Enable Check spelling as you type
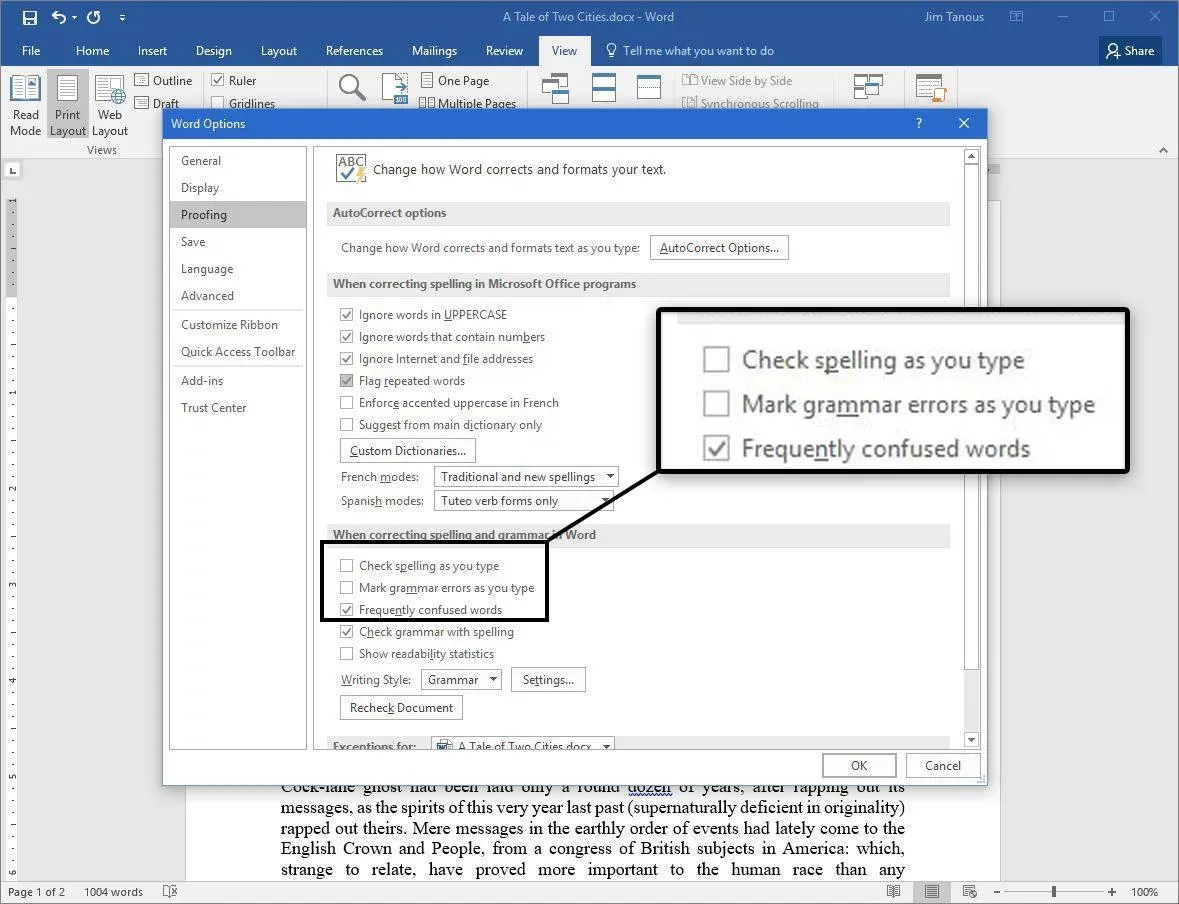The height and width of the screenshot is (904, 1179). tap(346, 565)
